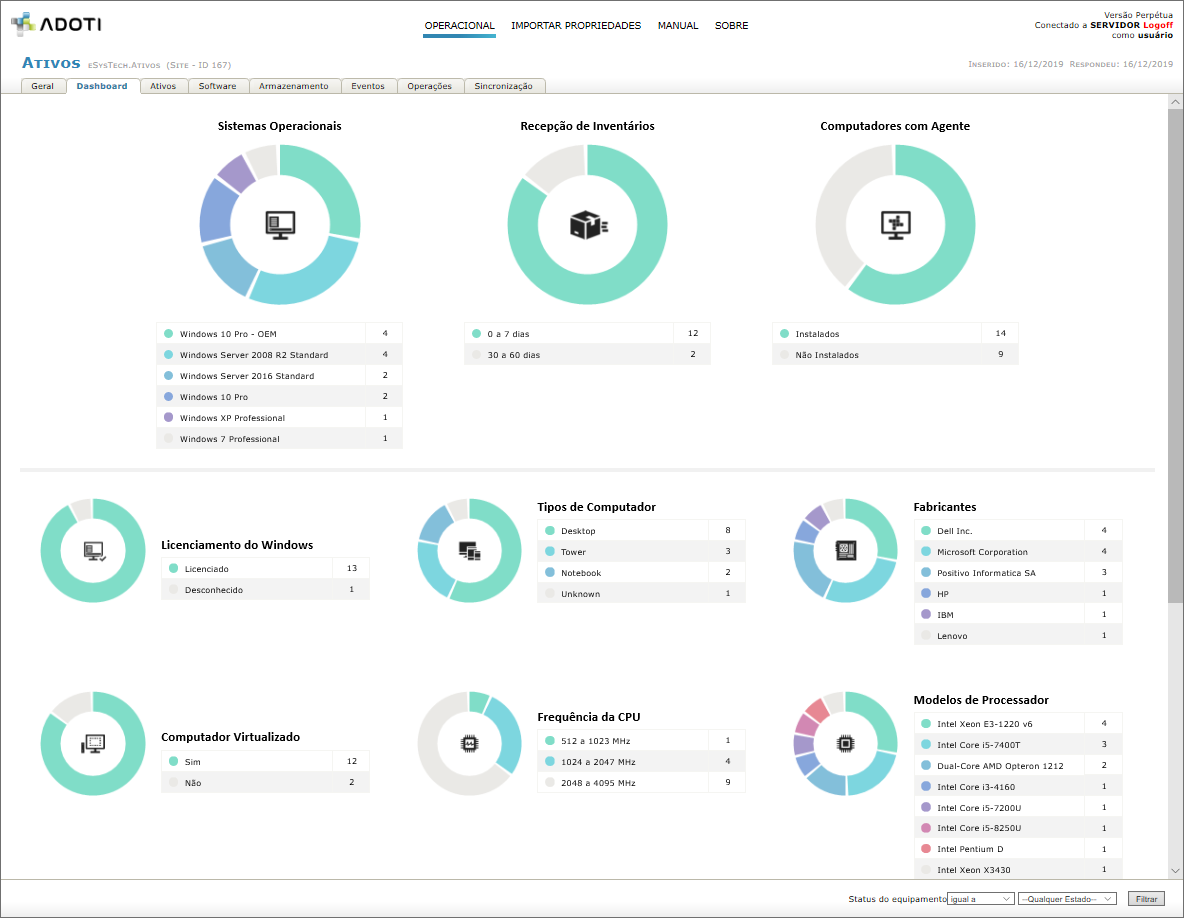The height and width of the screenshot is (918, 1184).
Task: Click the monitor icon in Sistemas Operacionais chart
Action: point(280,224)
